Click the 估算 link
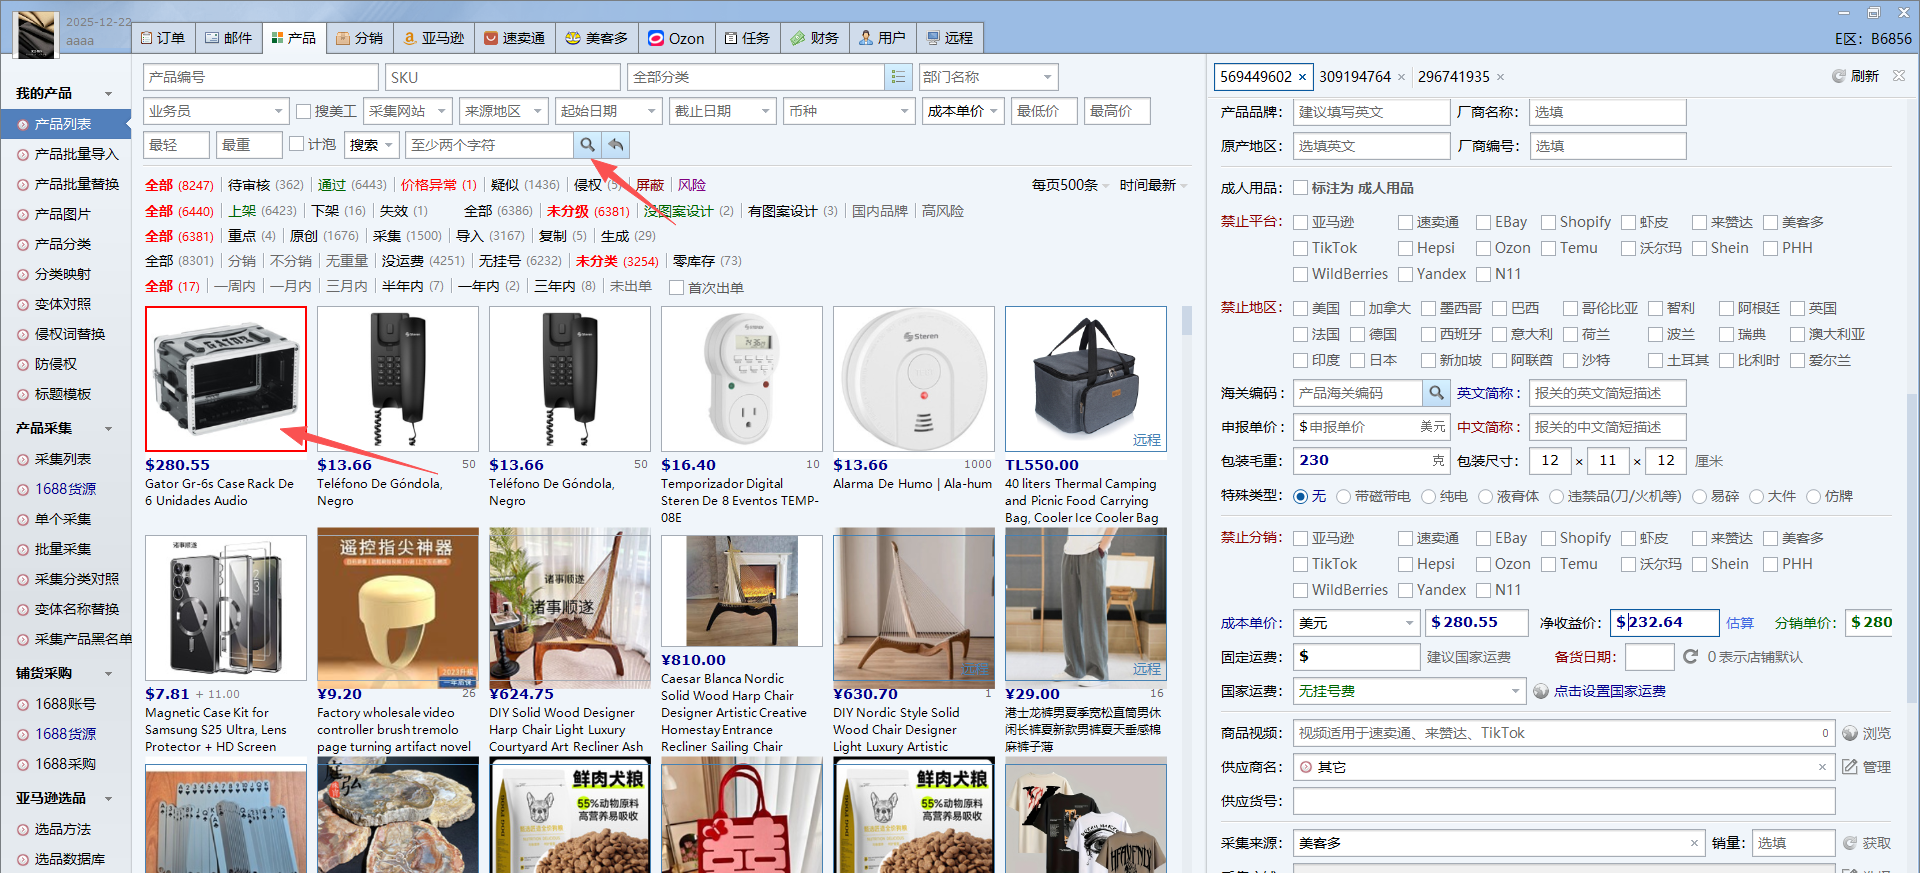The image size is (1920, 873). (1740, 623)
